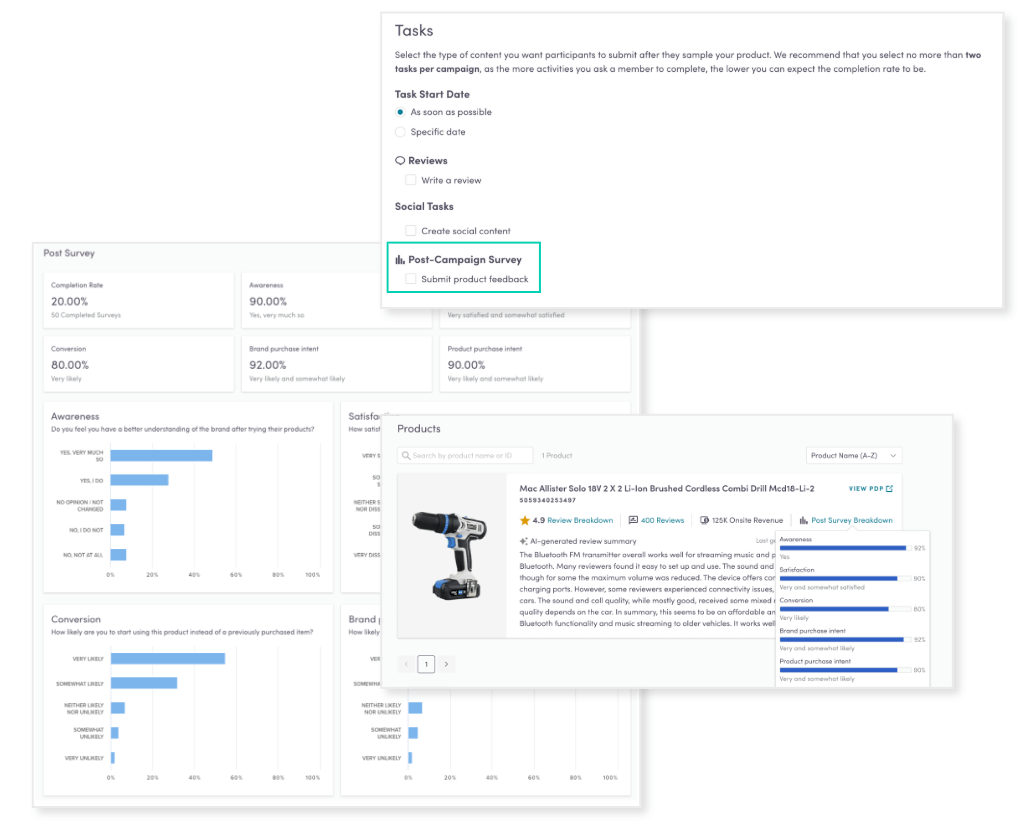Click the "Post Survey" panel title
Viewport: 1028px width, 825px height.
[x=69, y=253]
